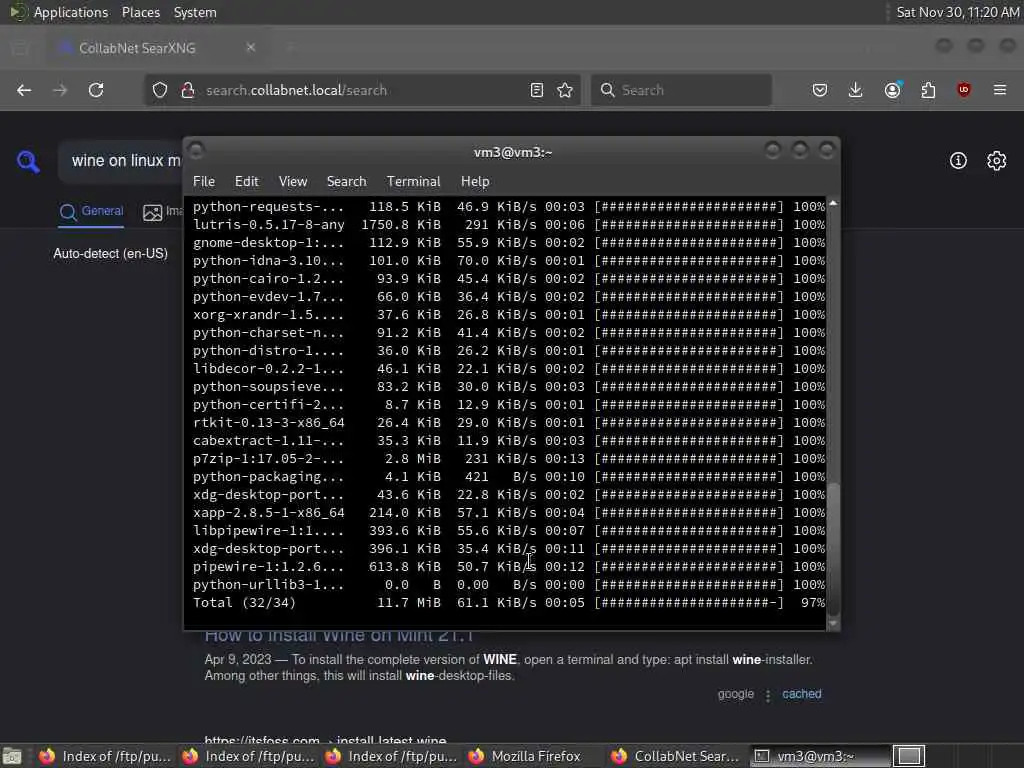Viewport: 1024px width, 768px height.
Task: Click the lutris-0.5.17-8-any line in terminal
Action: coord(509,225)
